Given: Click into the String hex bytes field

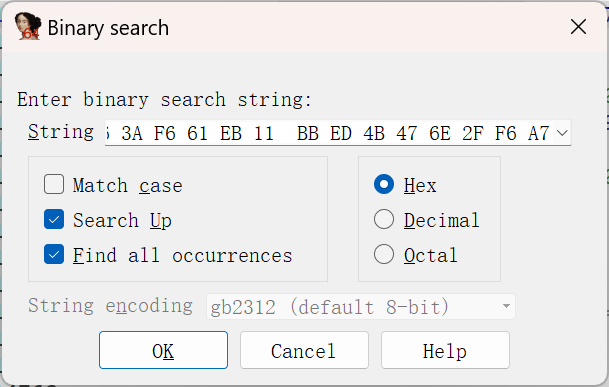Looking at the screenshot, I should [329, 133].
